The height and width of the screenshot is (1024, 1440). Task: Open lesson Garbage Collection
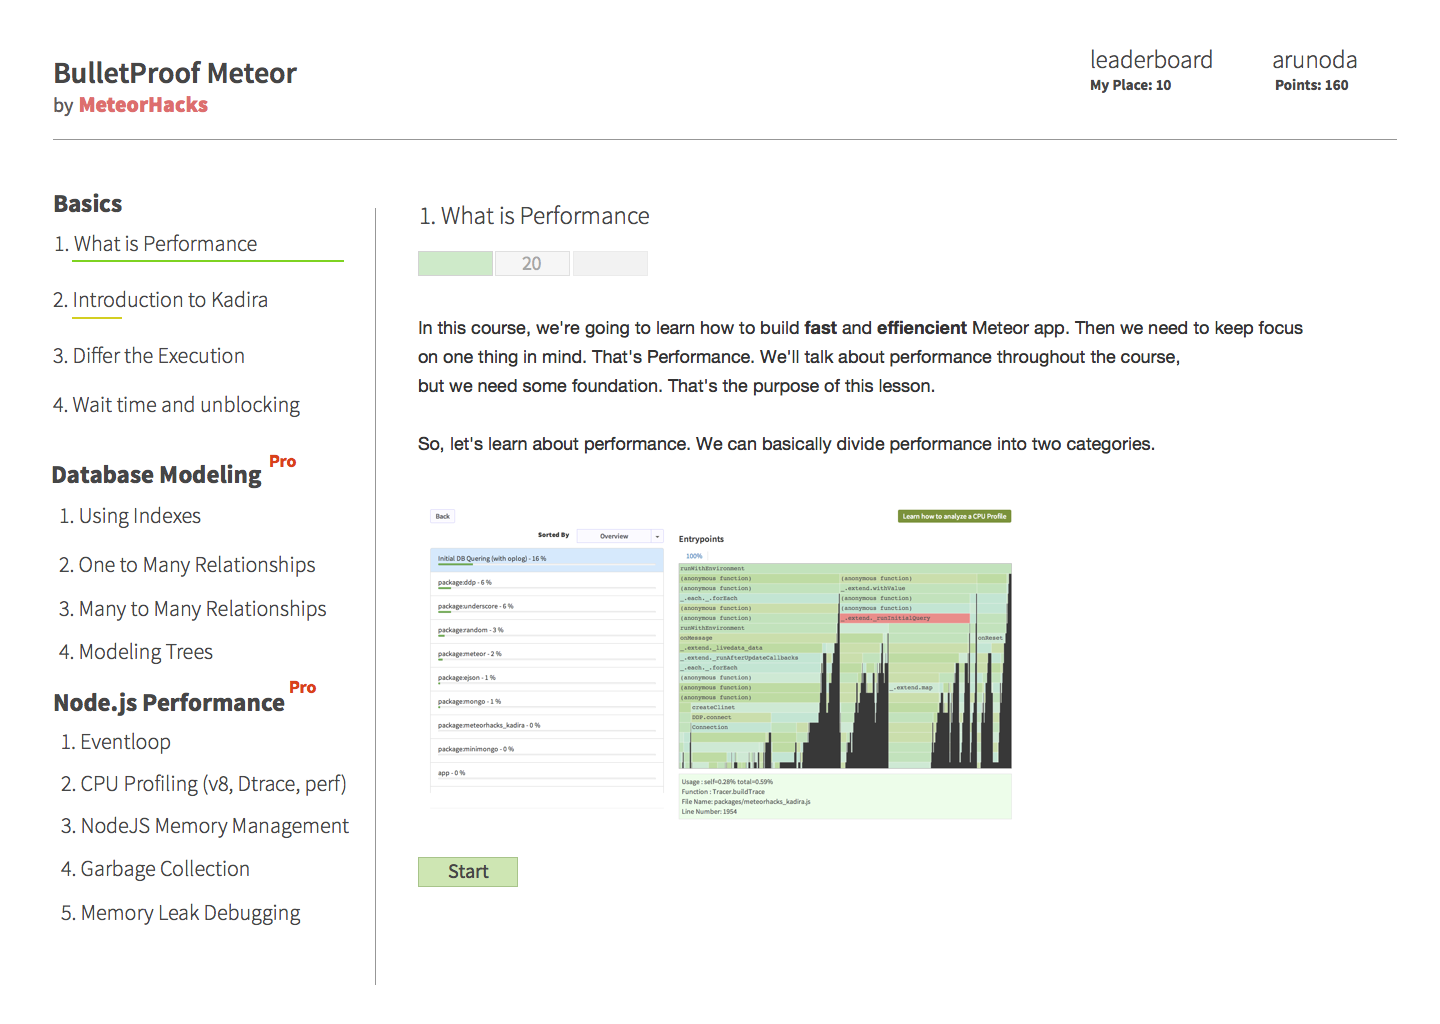coord(155,869)
